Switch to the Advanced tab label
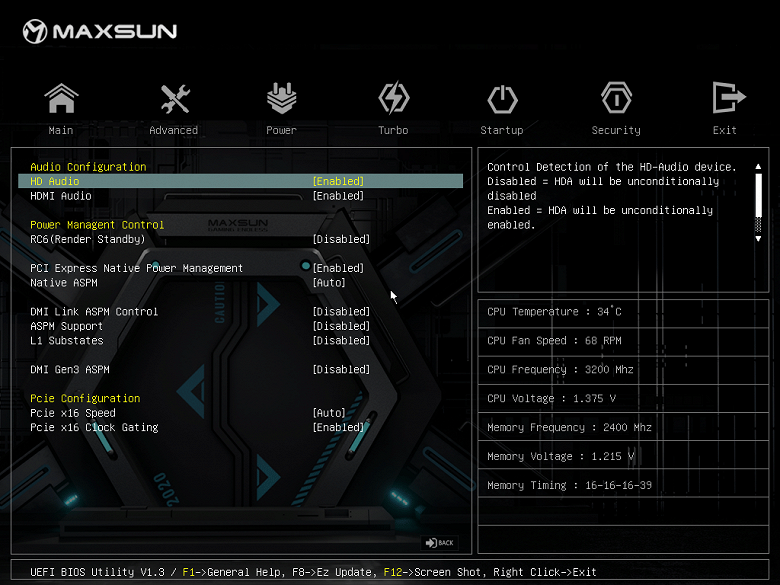Image resolution: width=780 pixels, height=585 pixels. (x=174, y=130)
